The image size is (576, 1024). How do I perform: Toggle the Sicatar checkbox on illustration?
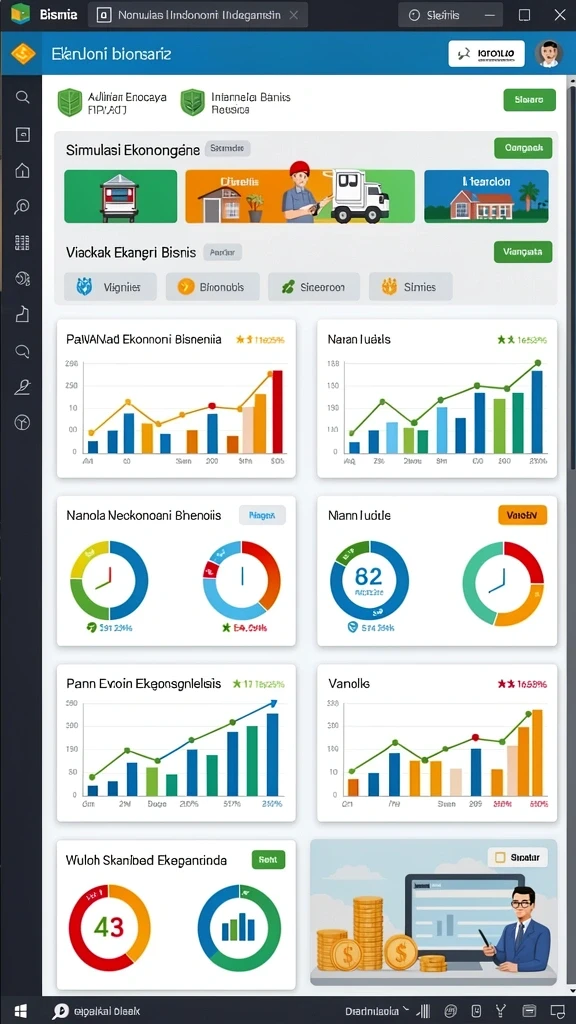coord(501,857)
